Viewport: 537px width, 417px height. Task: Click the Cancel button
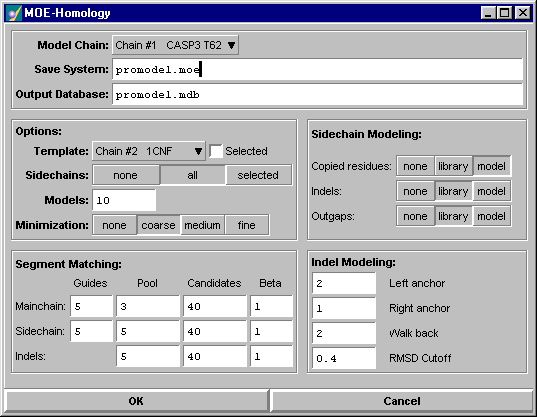tap(402, 401)
